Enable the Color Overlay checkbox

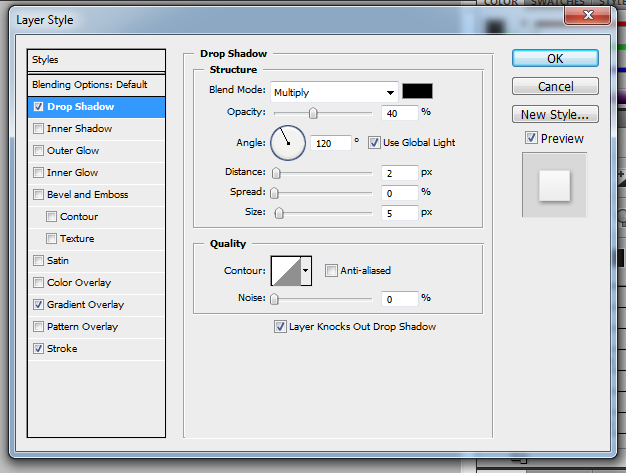38,283
